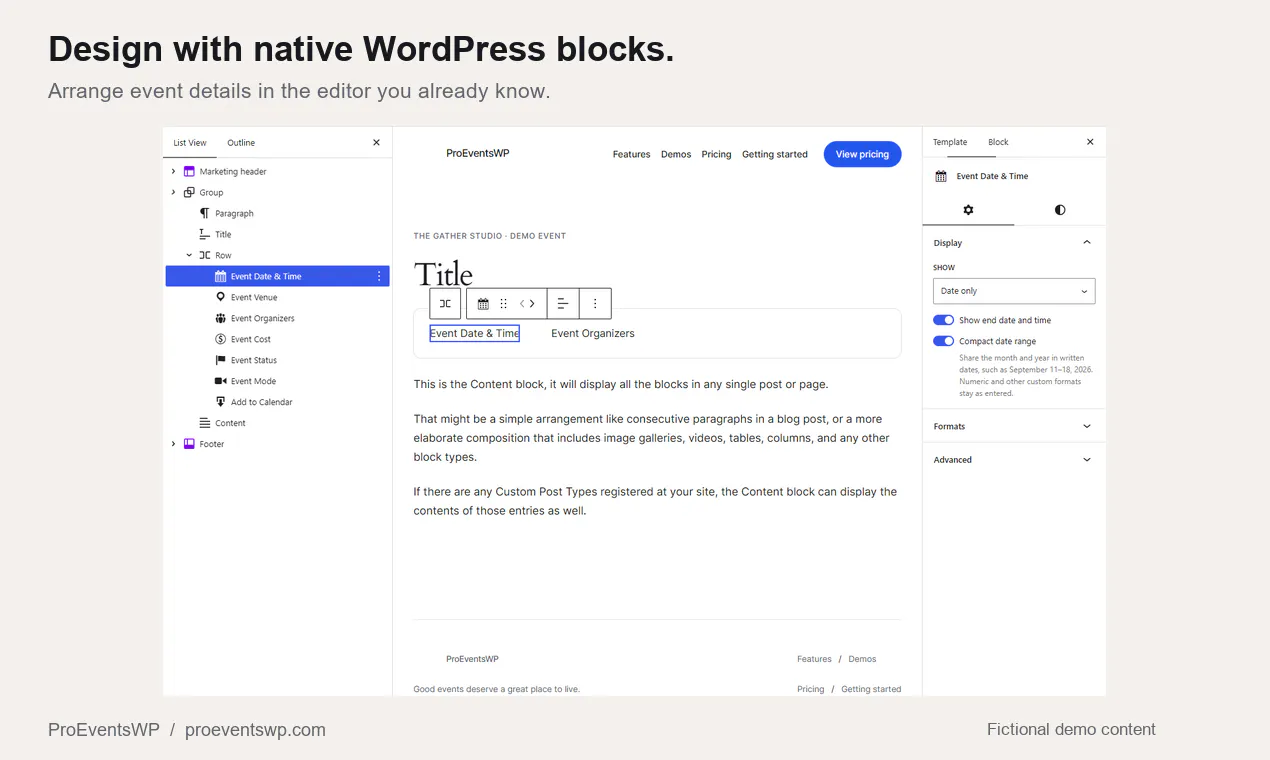
Task: Collapse the Display panel section
Action: click(x=1014, y=243)
